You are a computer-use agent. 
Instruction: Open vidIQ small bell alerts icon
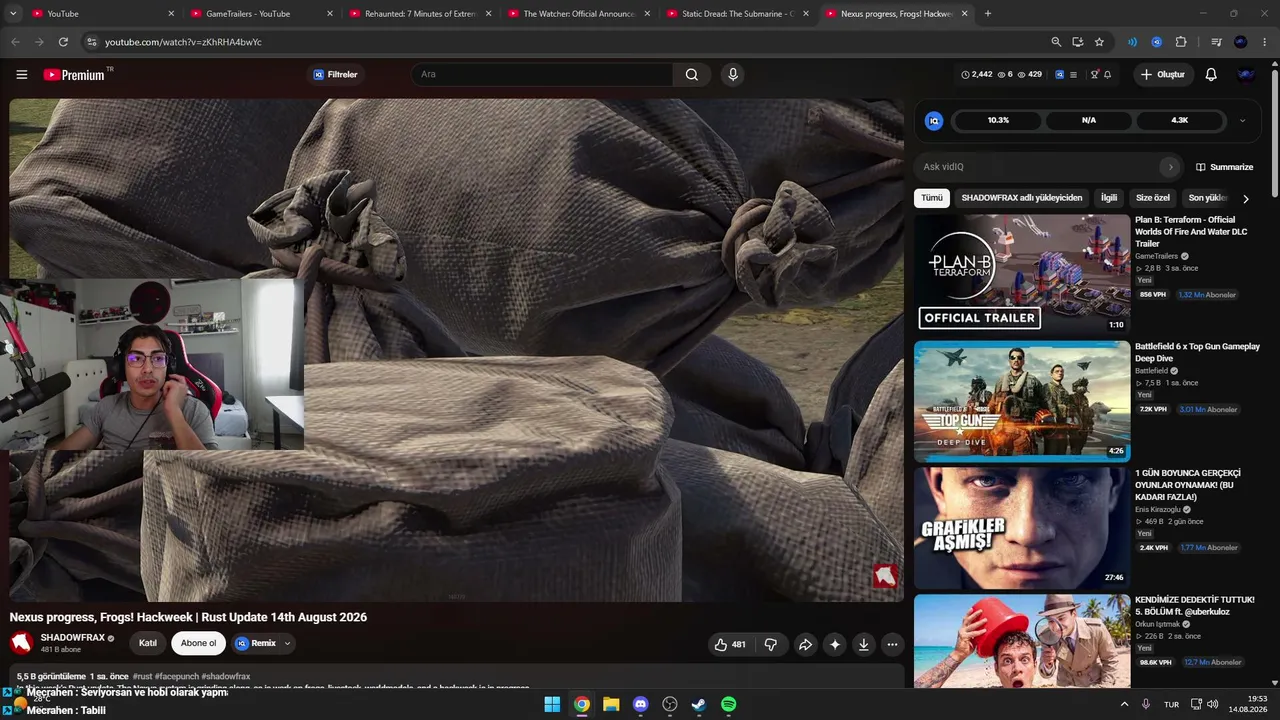(x=1107, y=74)
